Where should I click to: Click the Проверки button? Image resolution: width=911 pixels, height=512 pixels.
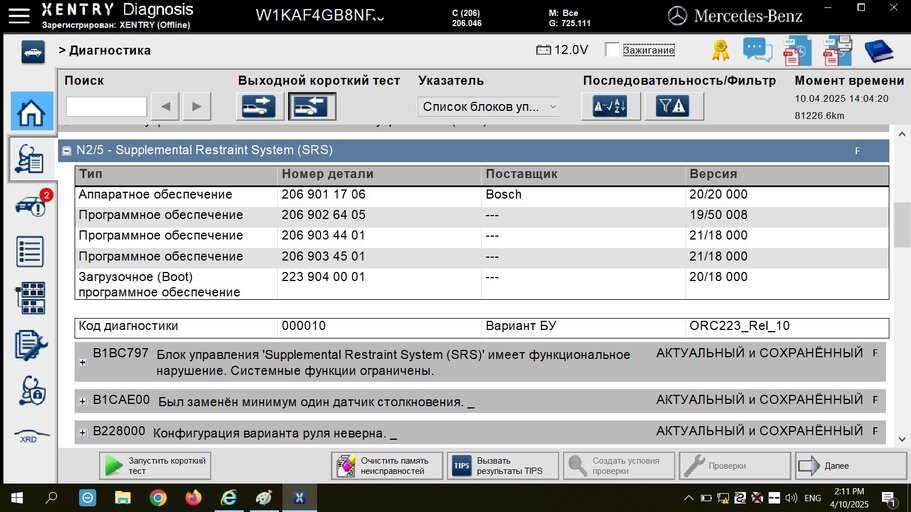click(x=735, y=466)
